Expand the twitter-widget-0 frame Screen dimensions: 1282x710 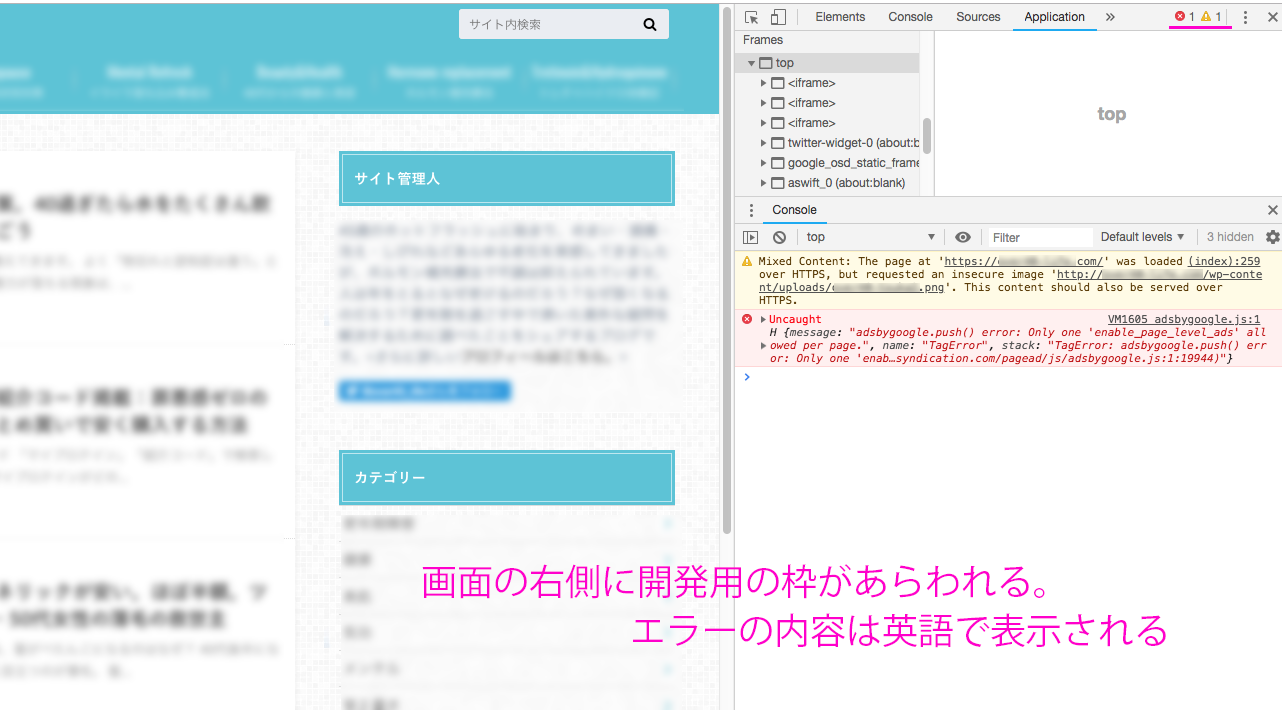764,143
